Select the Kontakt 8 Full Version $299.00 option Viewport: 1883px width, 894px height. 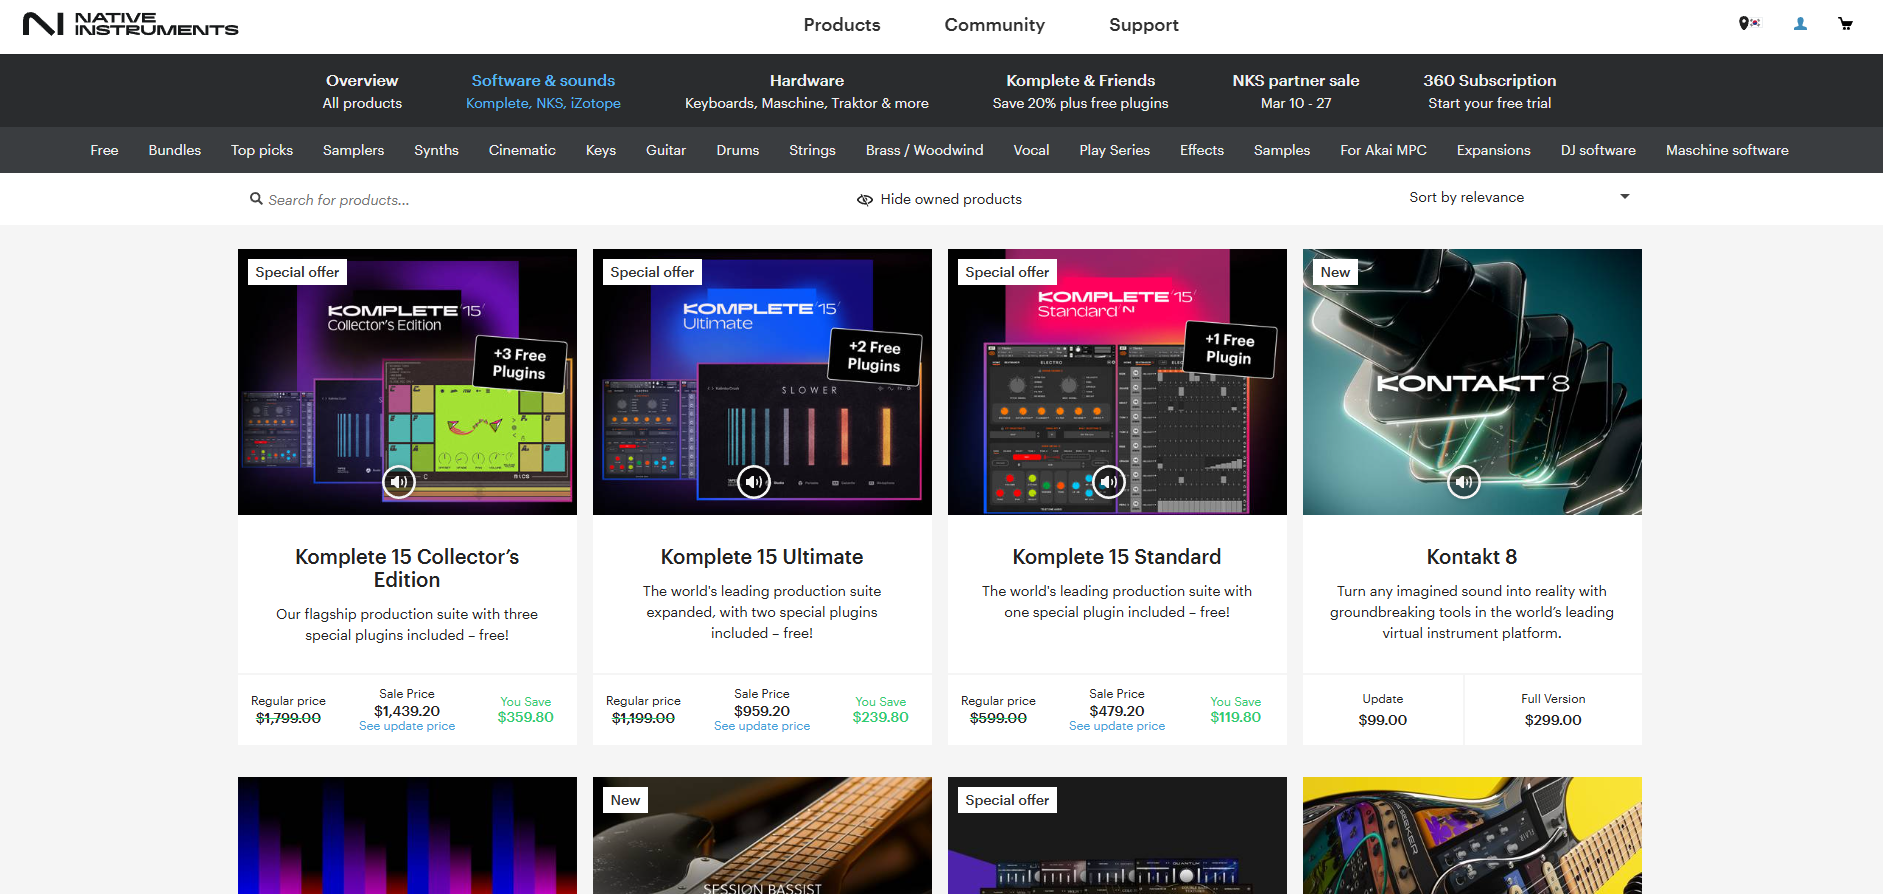1553,710
